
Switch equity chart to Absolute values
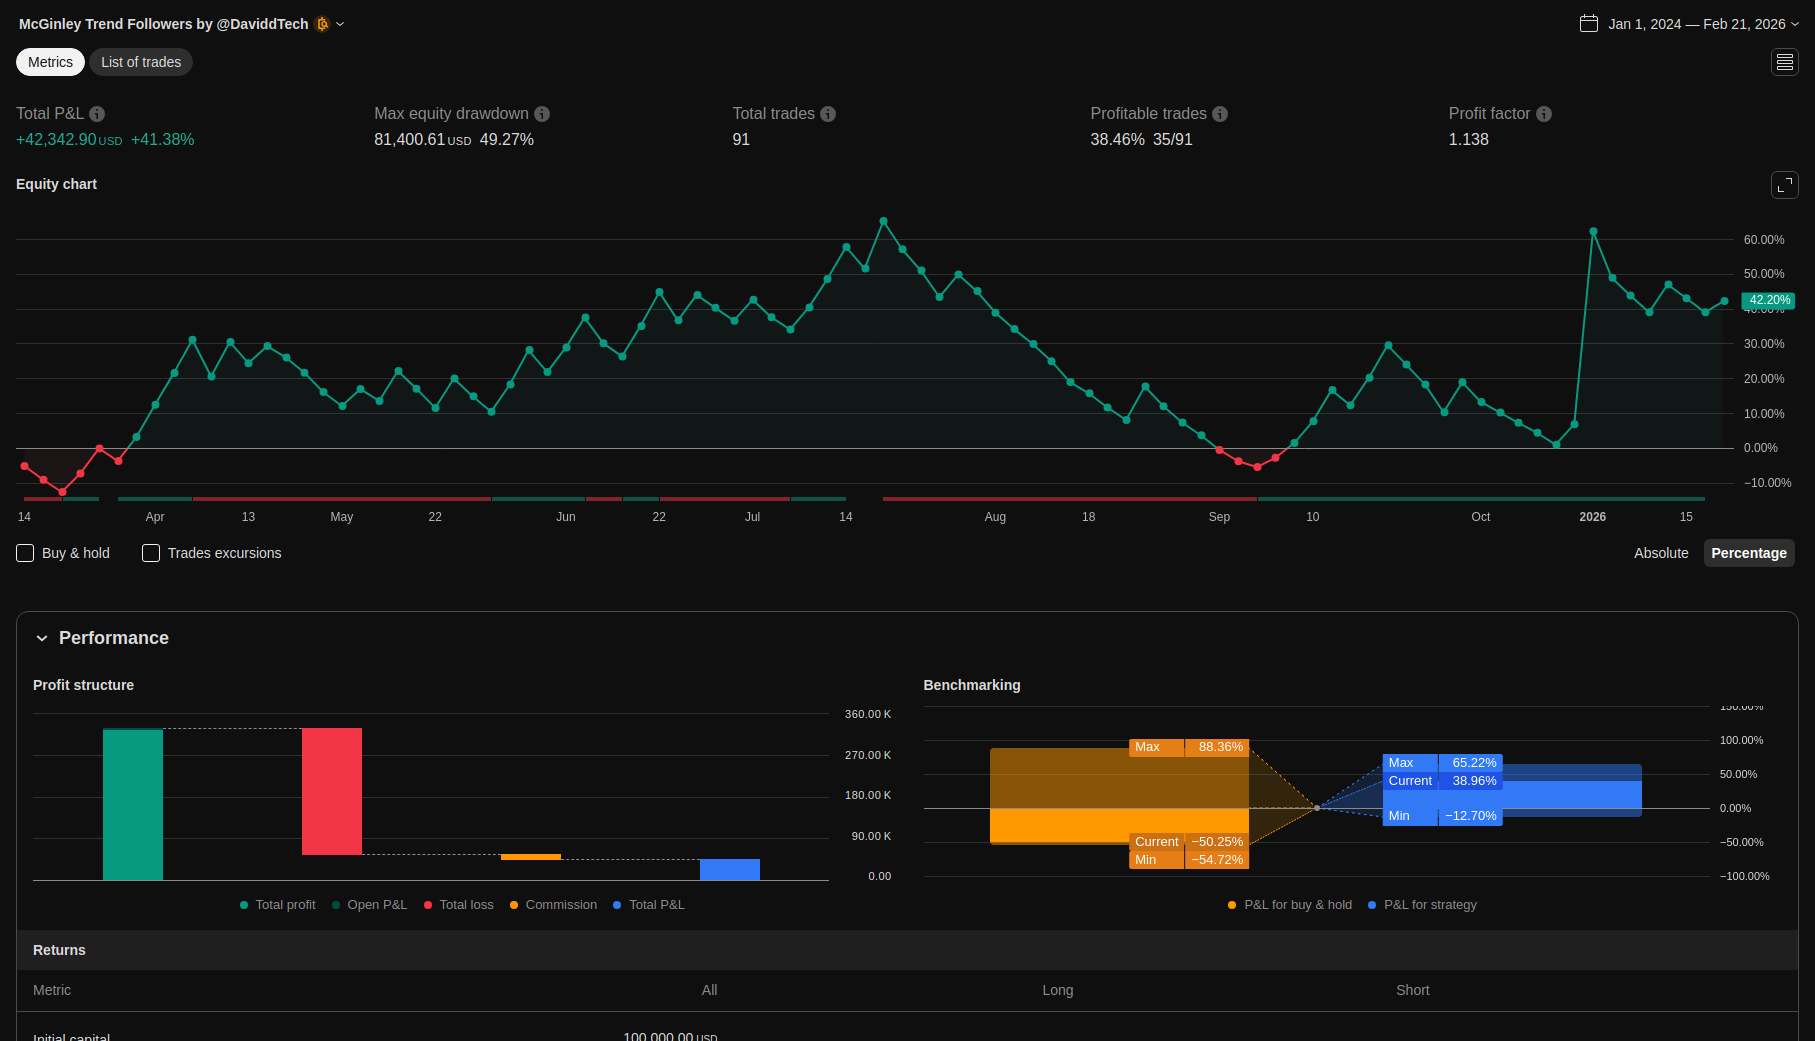point(1660,553)
